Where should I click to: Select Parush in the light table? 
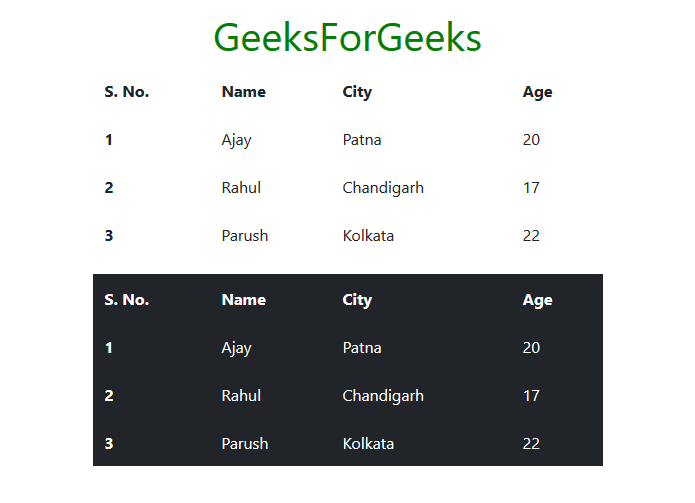click(244, 236)
